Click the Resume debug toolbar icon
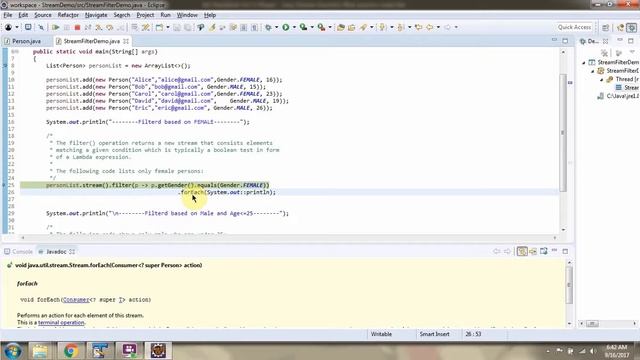This screenshot has width=640, height=360. point(56,27)
